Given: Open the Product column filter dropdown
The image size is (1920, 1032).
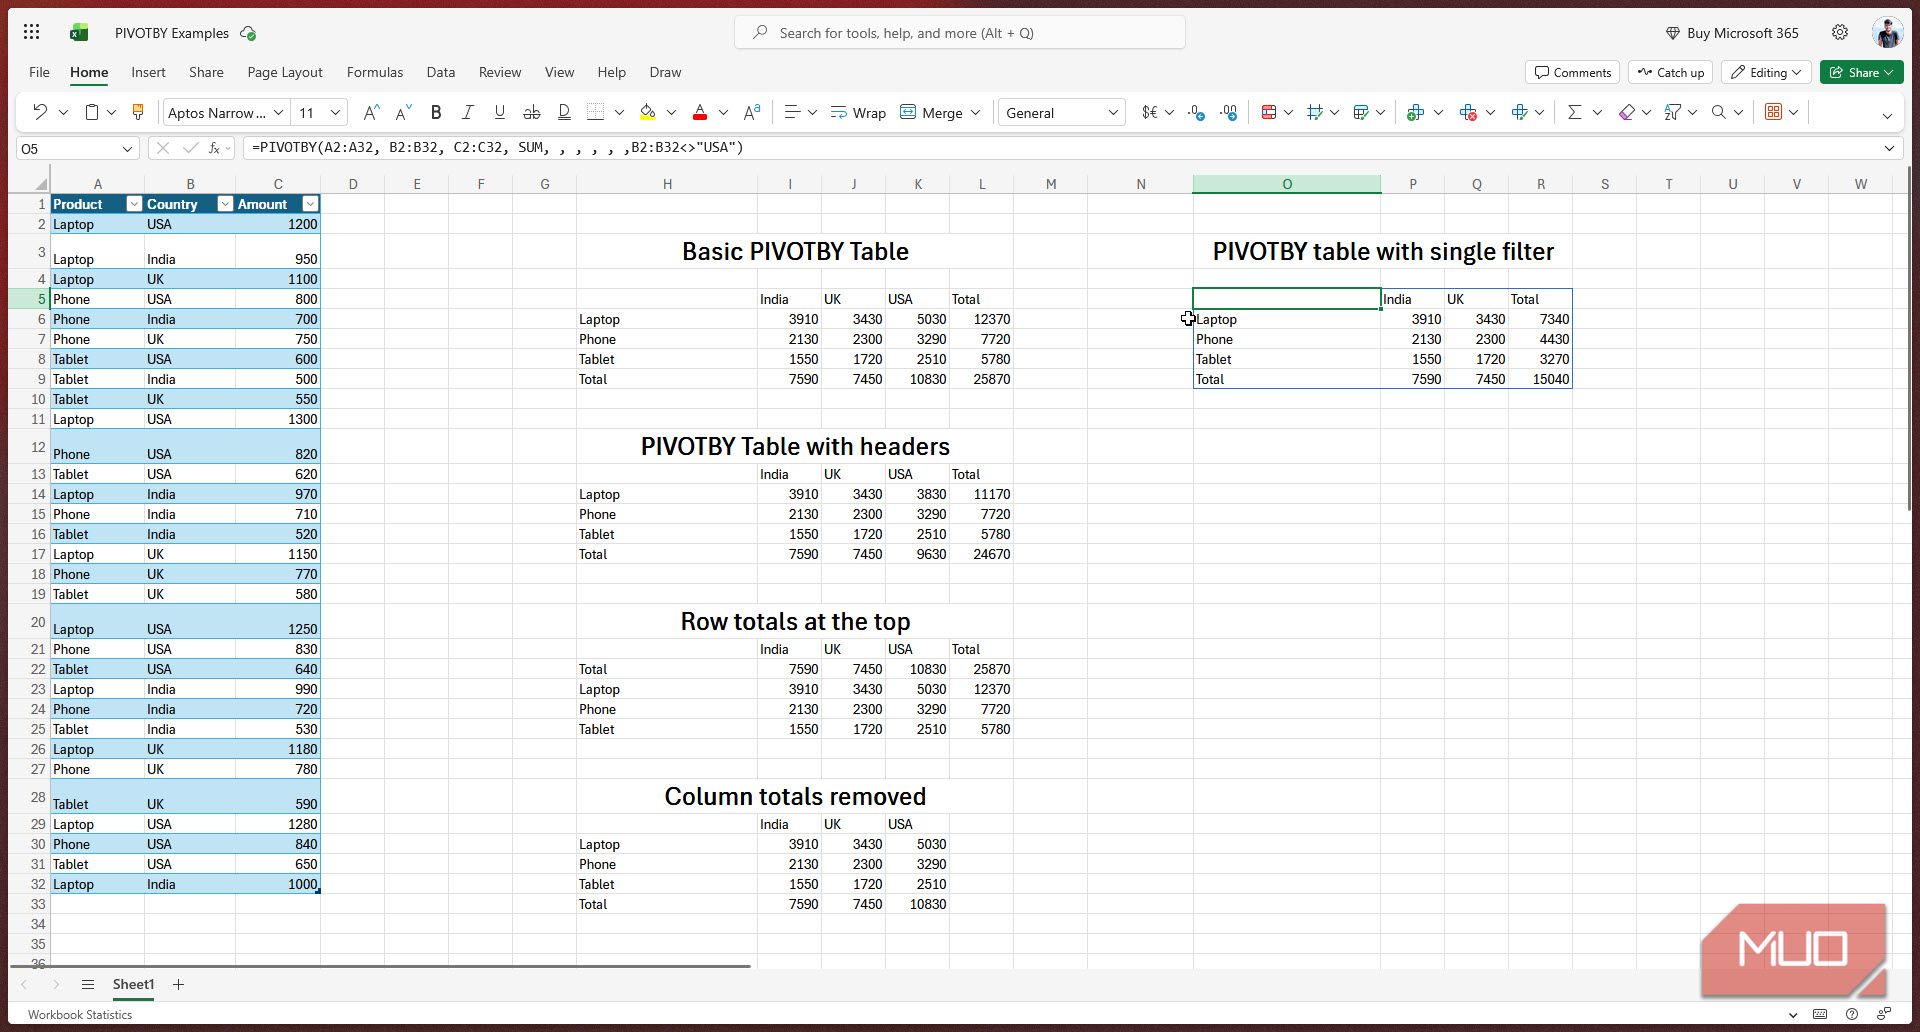Looking at the screenshot, I should 134,204.
